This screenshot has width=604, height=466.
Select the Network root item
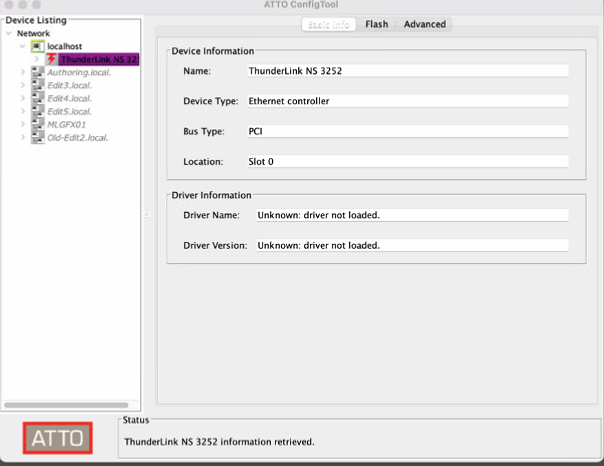coord(34,34)
